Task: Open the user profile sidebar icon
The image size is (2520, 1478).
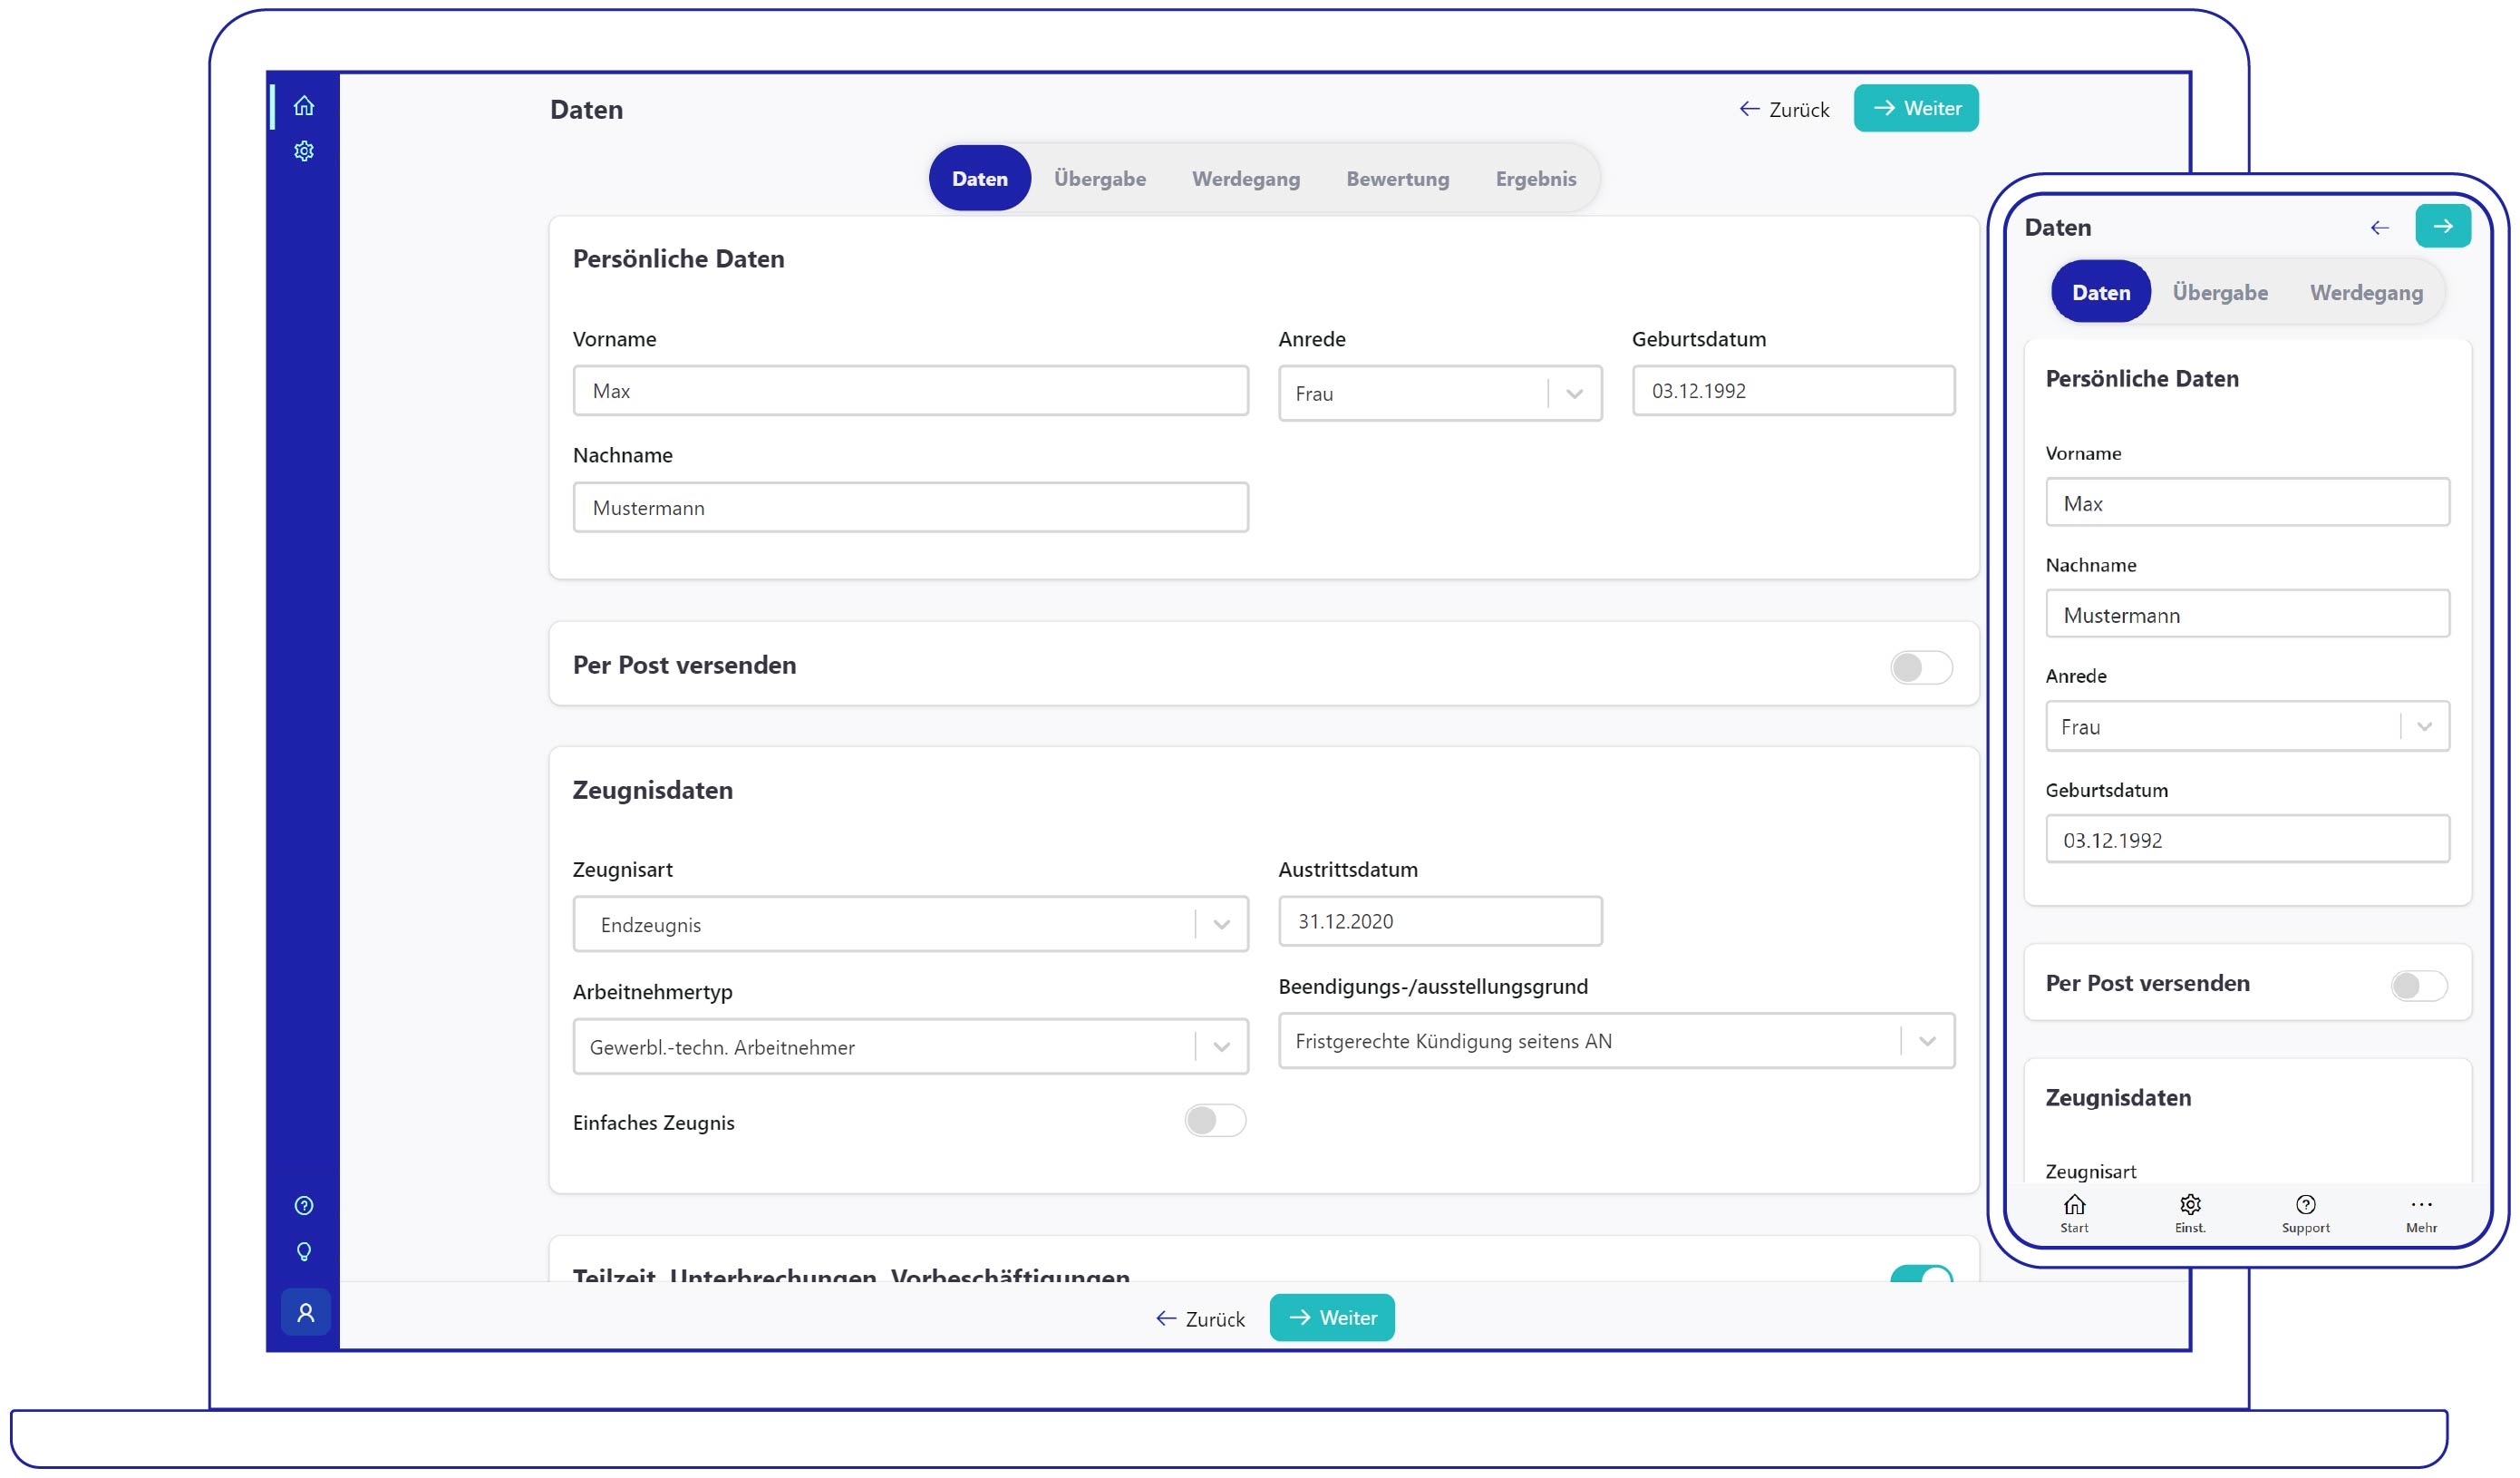Action: (x=305, y=1312)
